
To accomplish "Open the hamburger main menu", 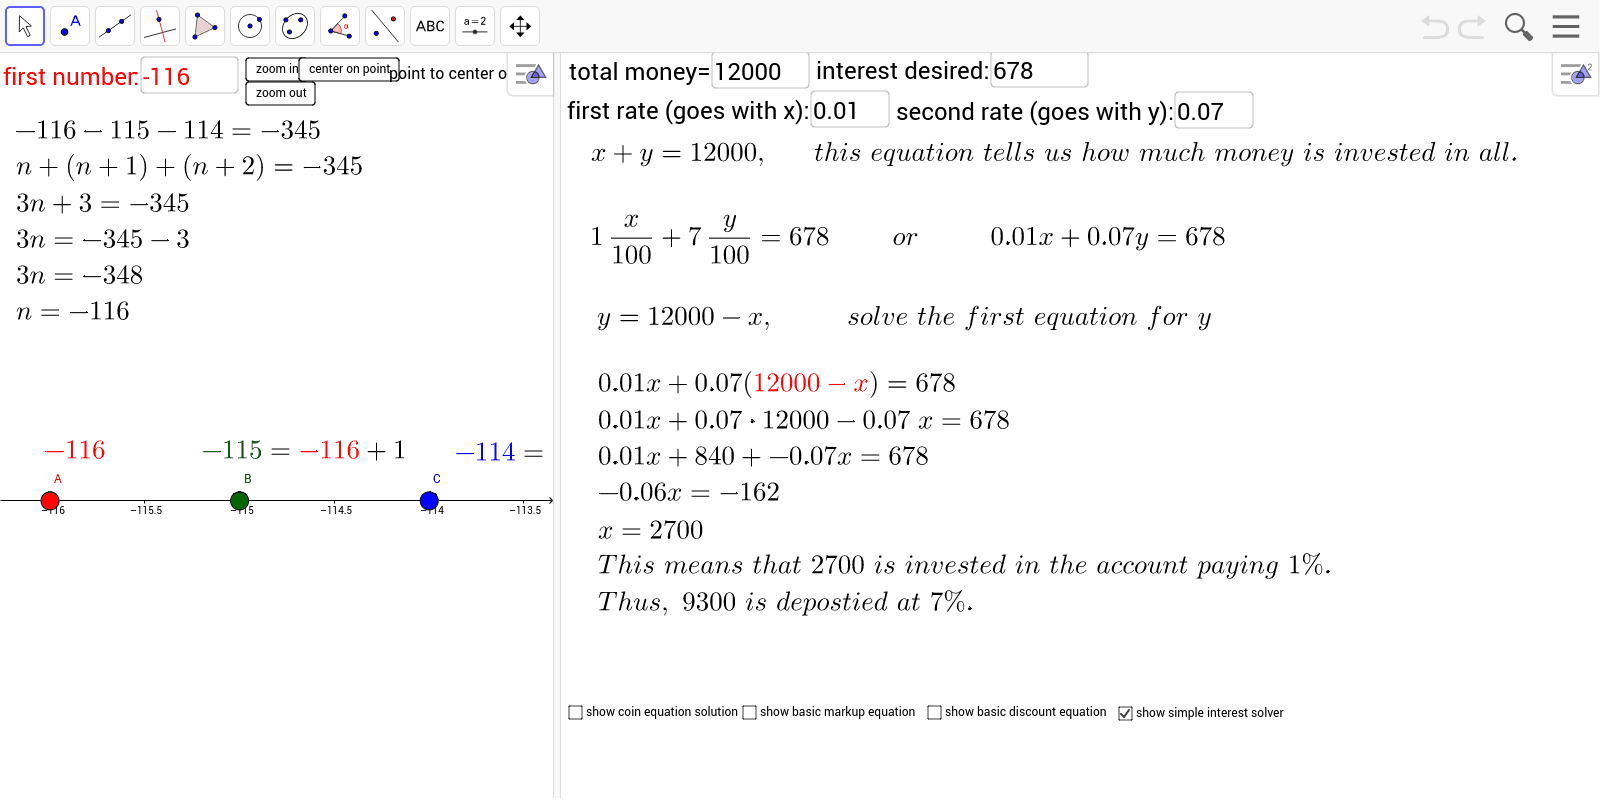I will point(1566,27).
